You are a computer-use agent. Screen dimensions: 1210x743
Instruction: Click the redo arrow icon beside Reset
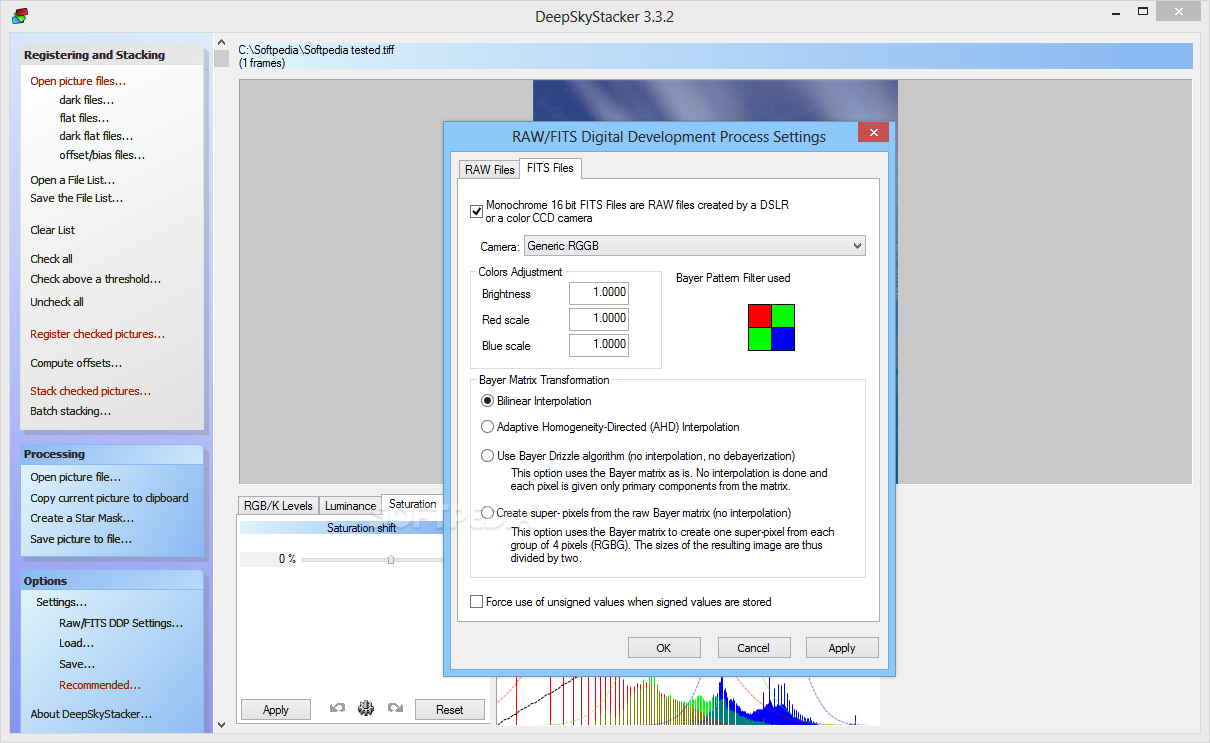[x=395, y=709]
